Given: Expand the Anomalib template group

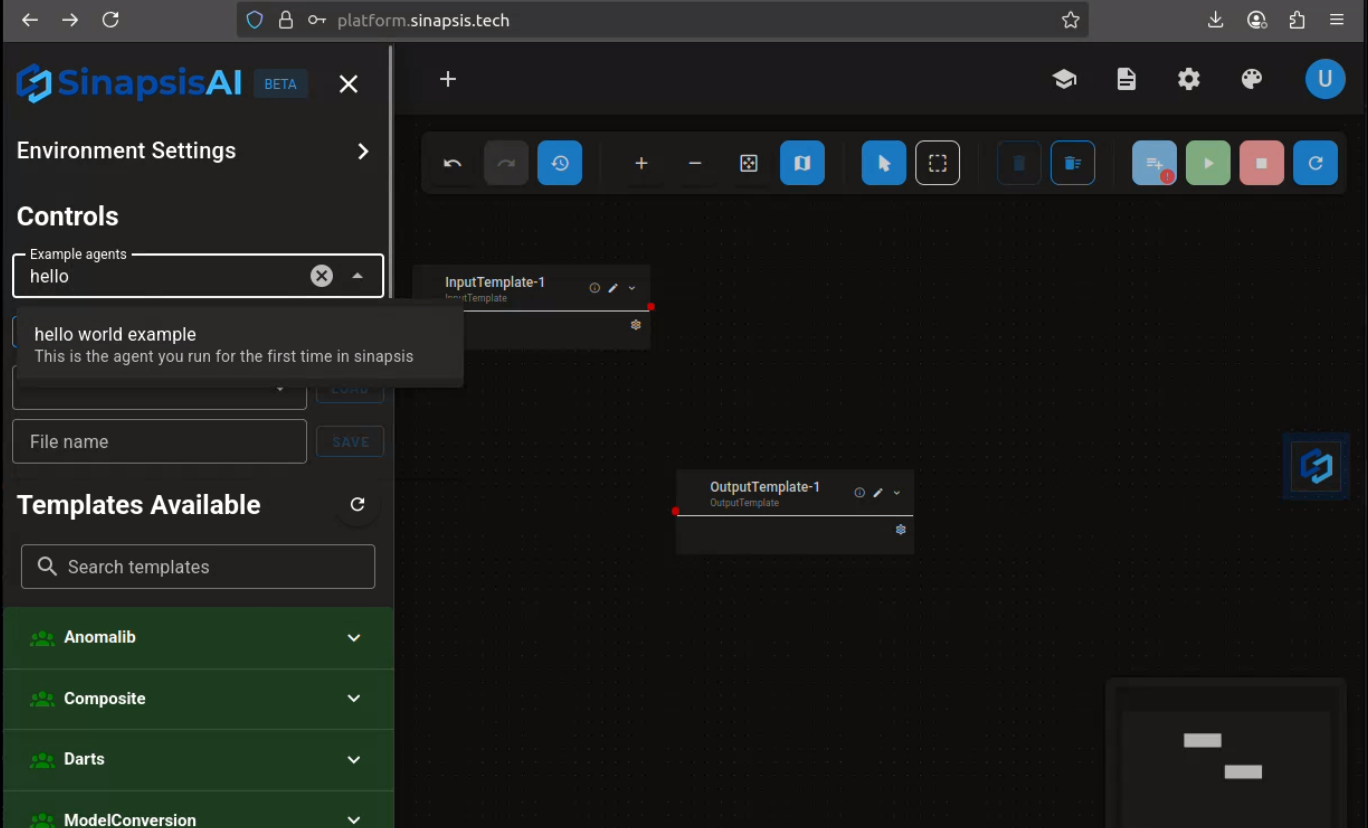Looking at the screenshot, I should (x=353, y=638).
